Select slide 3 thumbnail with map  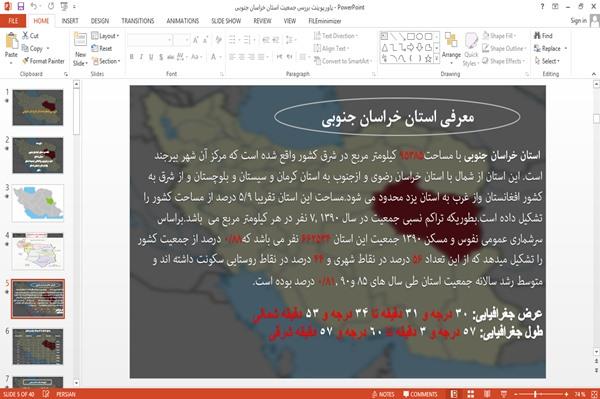(38, 204)
